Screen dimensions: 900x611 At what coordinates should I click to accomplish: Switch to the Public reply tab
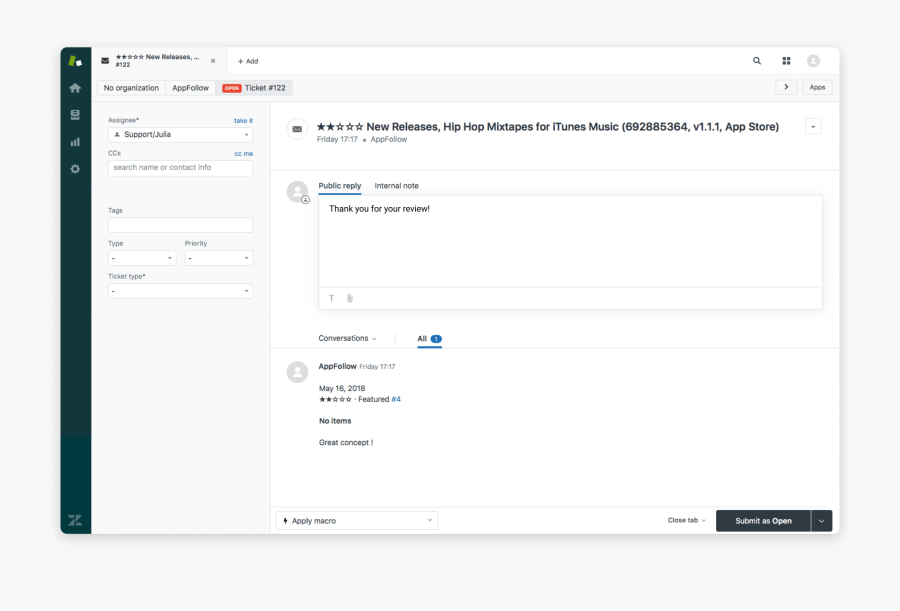pyautogui.click(x=340, y=186)
